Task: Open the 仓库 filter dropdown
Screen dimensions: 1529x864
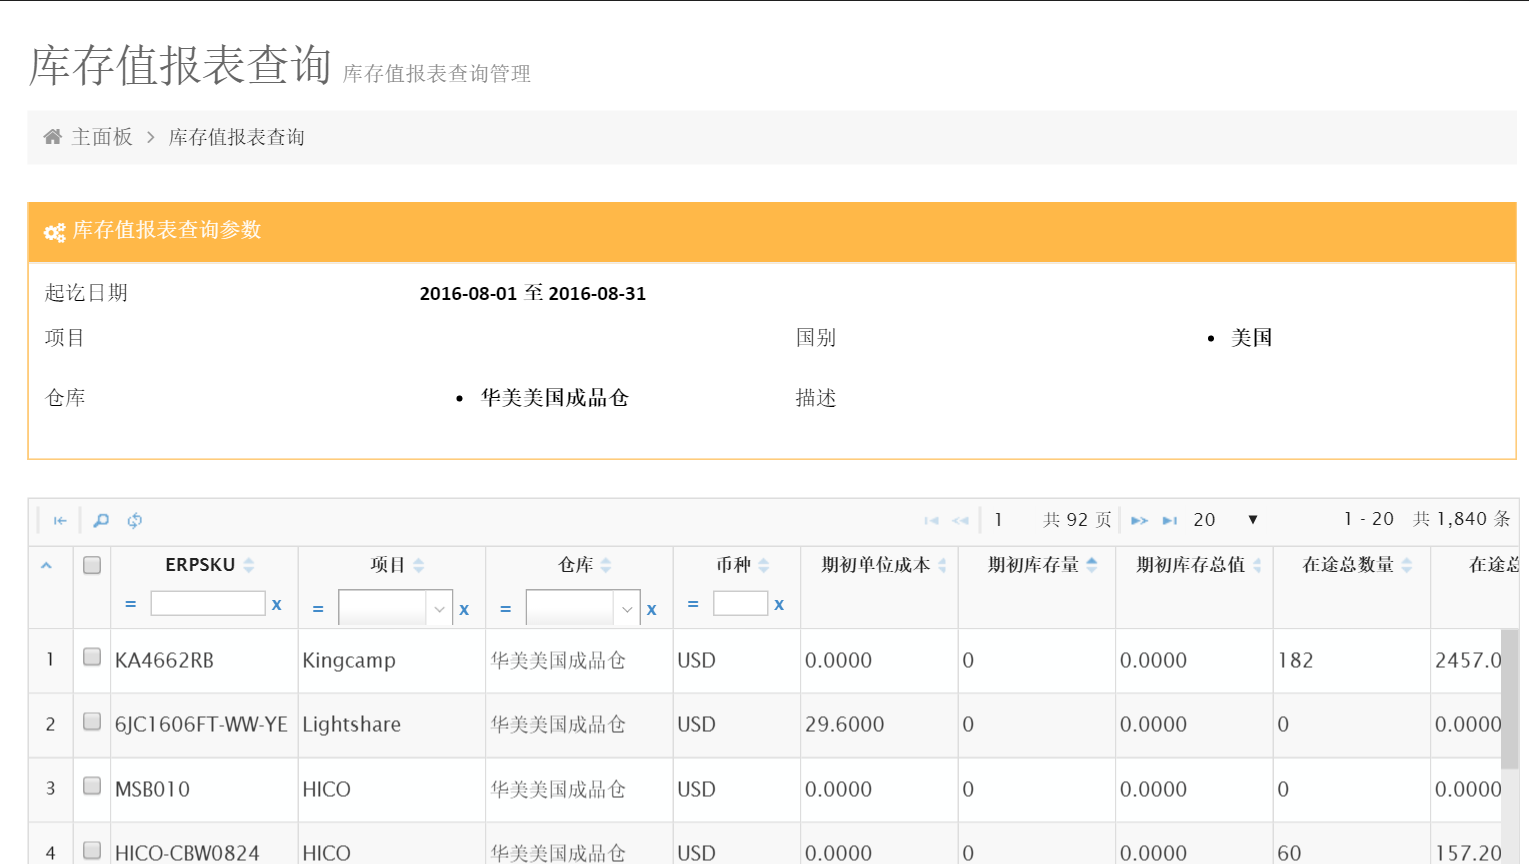Action: pos(583,608)
